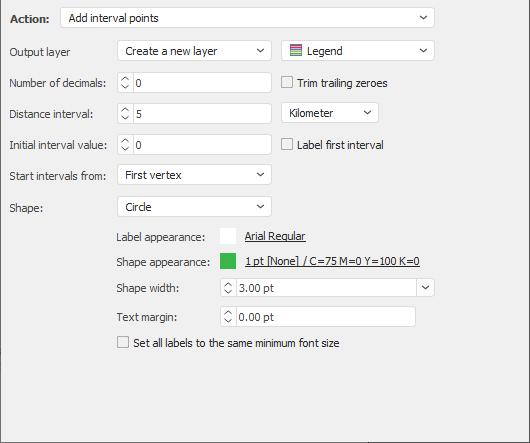Click the green Shape appearance color swatch
This screenshot has width=530, height=443.
[x=228, y=261]
